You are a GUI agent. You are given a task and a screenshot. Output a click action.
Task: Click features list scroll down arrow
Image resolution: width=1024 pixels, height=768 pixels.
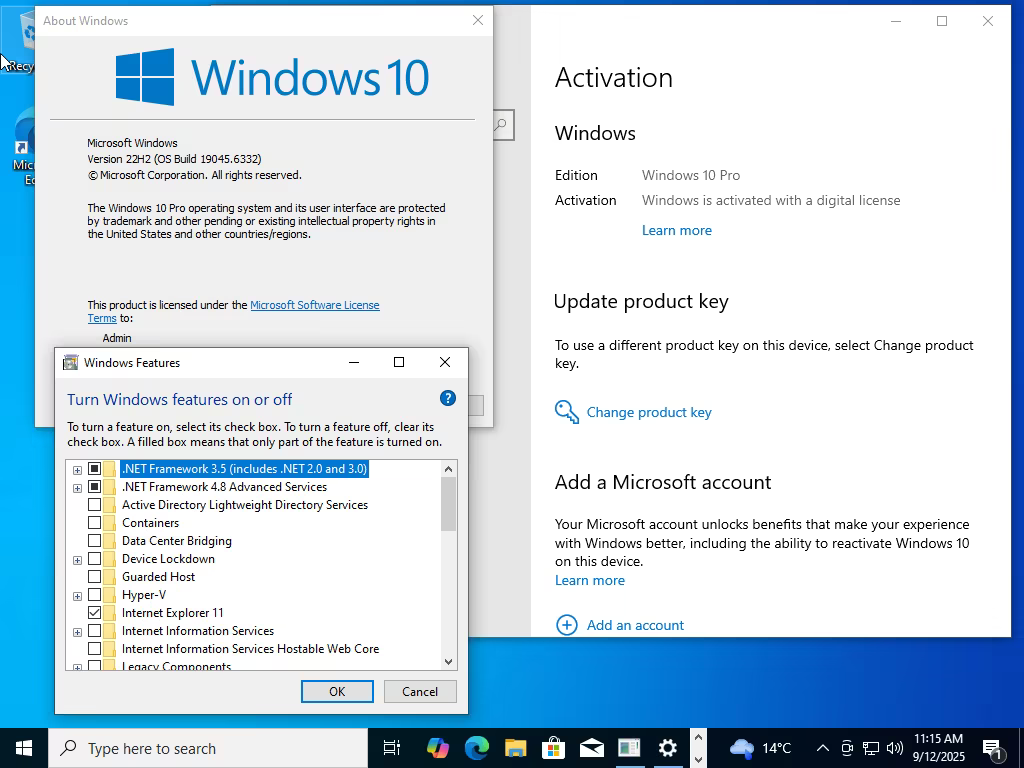(x=449, y=662)
